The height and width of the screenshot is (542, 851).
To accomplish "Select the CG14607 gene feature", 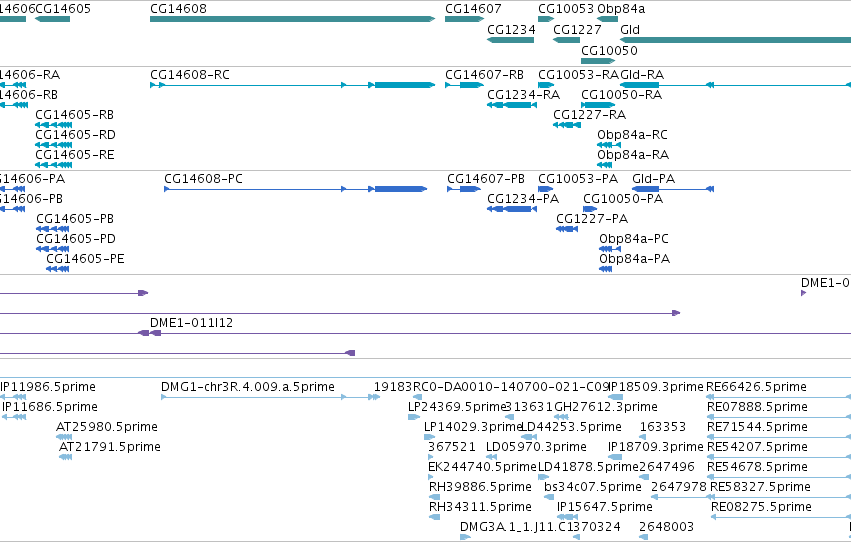I will coord(464,19).
